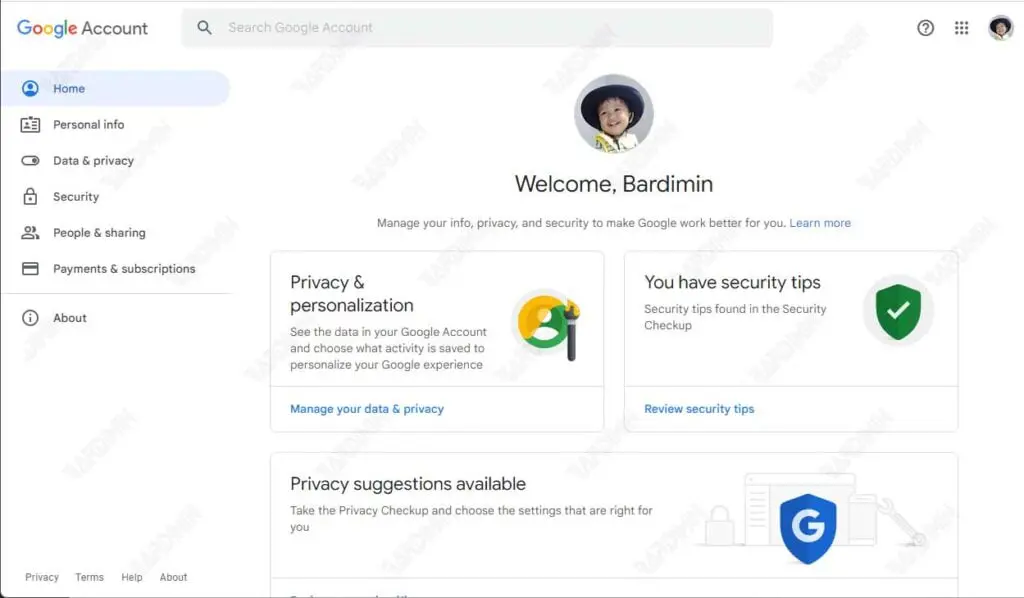This screenshot has width=1024, height=598.
Task: Open the Privacy footer link
Action: tap(42, 577)
